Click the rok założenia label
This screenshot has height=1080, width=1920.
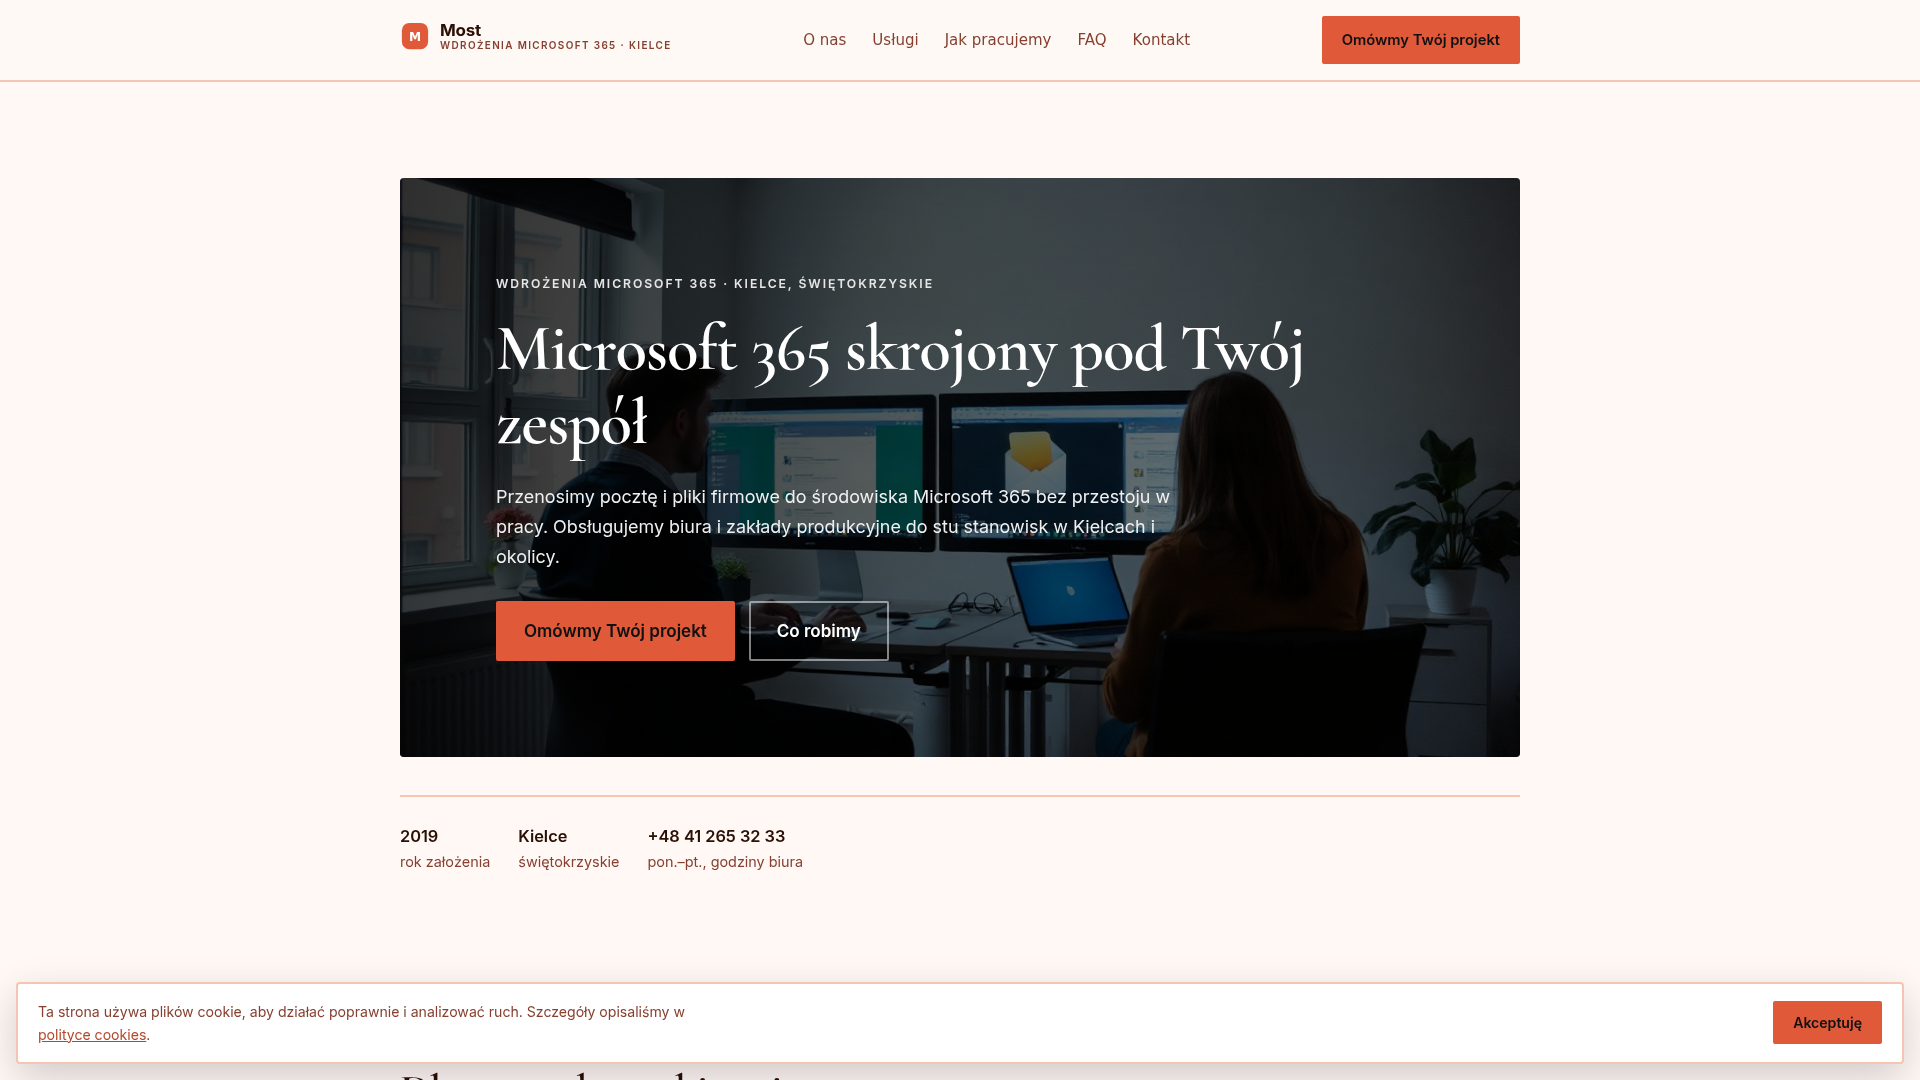click(445, 862)
